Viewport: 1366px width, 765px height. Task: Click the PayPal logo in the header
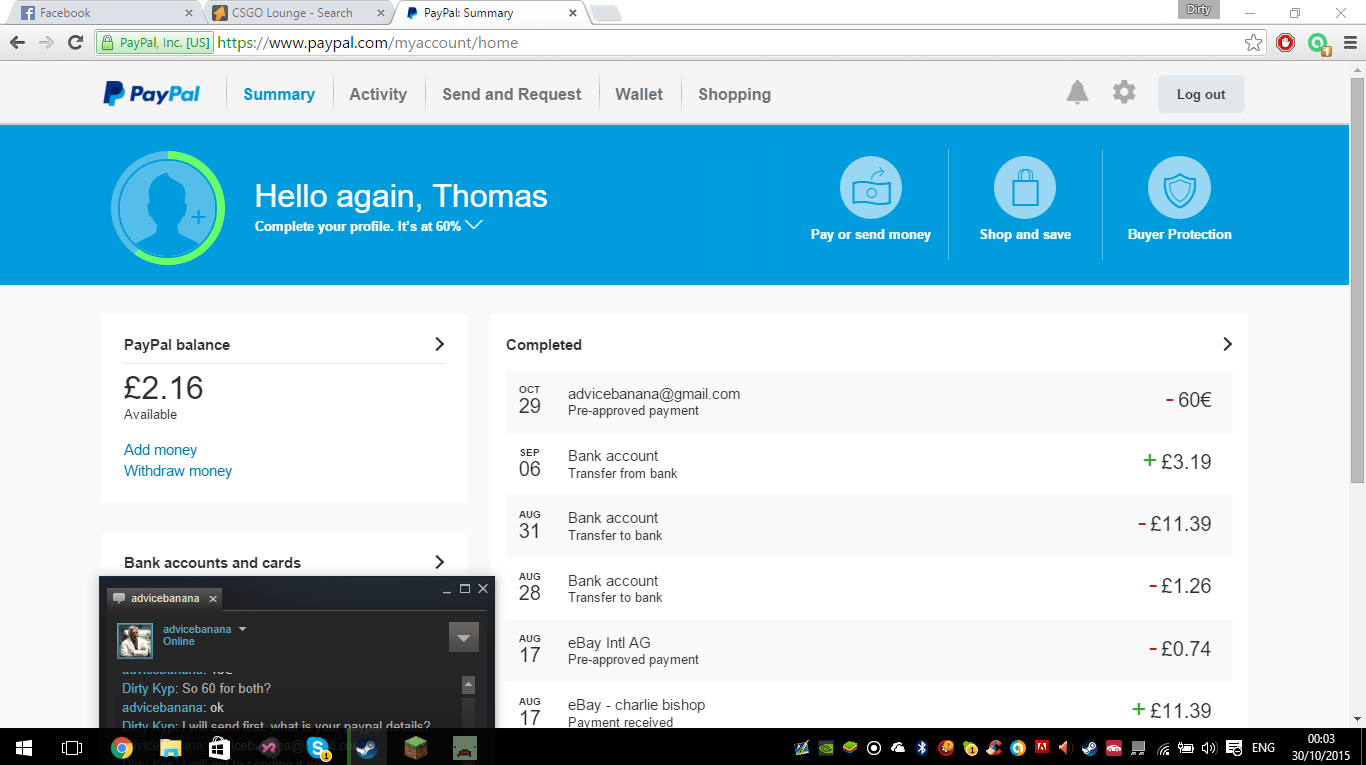152,94
